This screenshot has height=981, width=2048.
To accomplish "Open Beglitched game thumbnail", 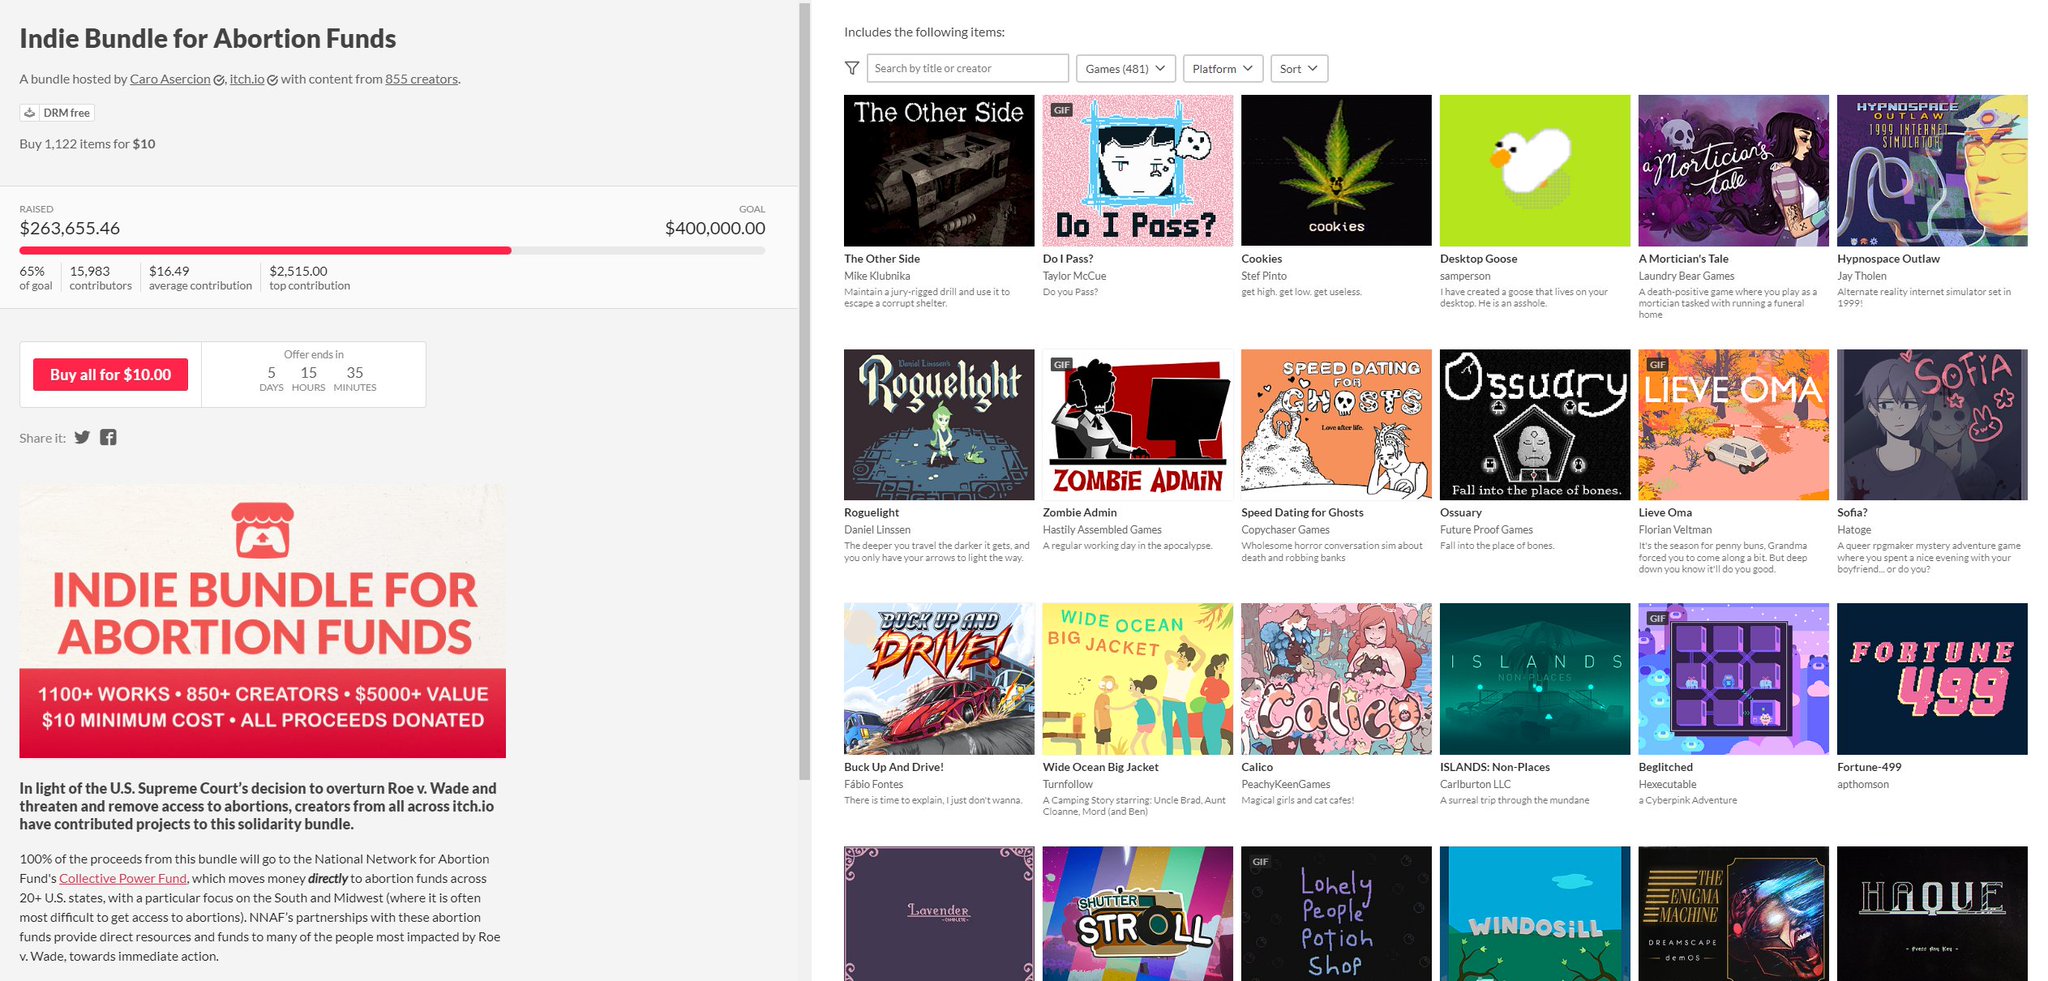I will [x=1734, y=679].
